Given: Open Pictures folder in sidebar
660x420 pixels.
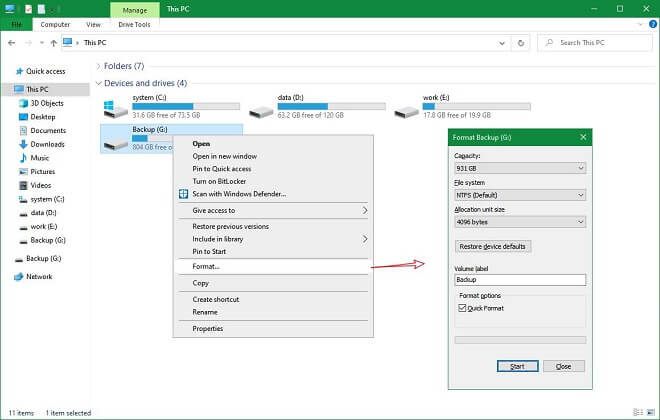Looking at the screenshot, I should (x=37, y=172).
